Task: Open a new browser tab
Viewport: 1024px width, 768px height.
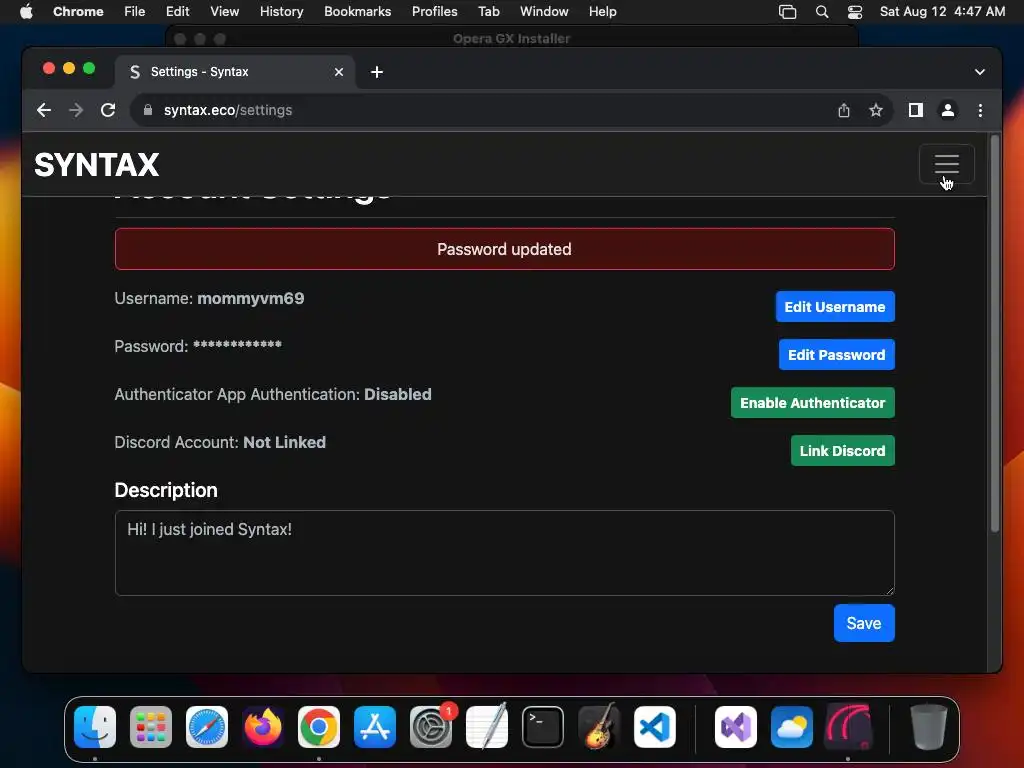Action: [x=377, y=72]
